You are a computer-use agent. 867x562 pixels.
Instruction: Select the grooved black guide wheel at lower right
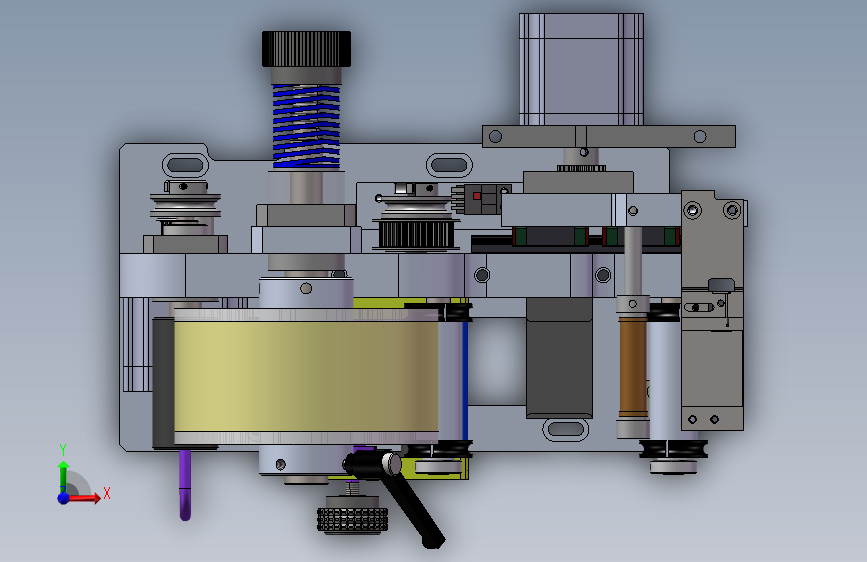(x=673, y=449)
